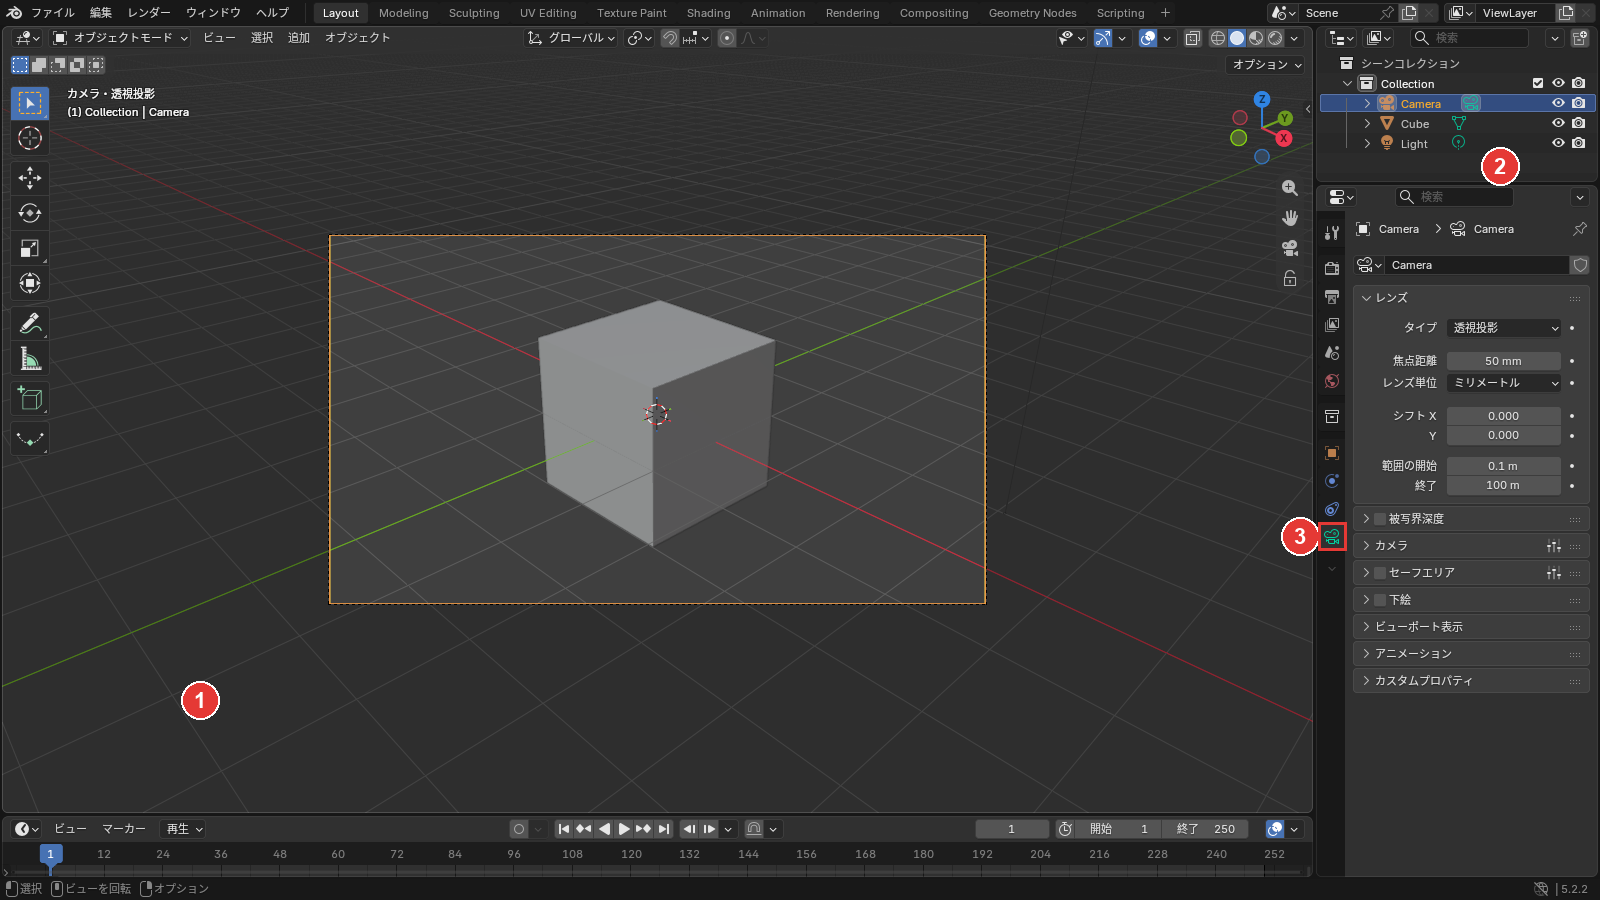This screenshot has width=1600, height=900.
Task: Open the Output properties tab icon
Action: [1332, 297]
